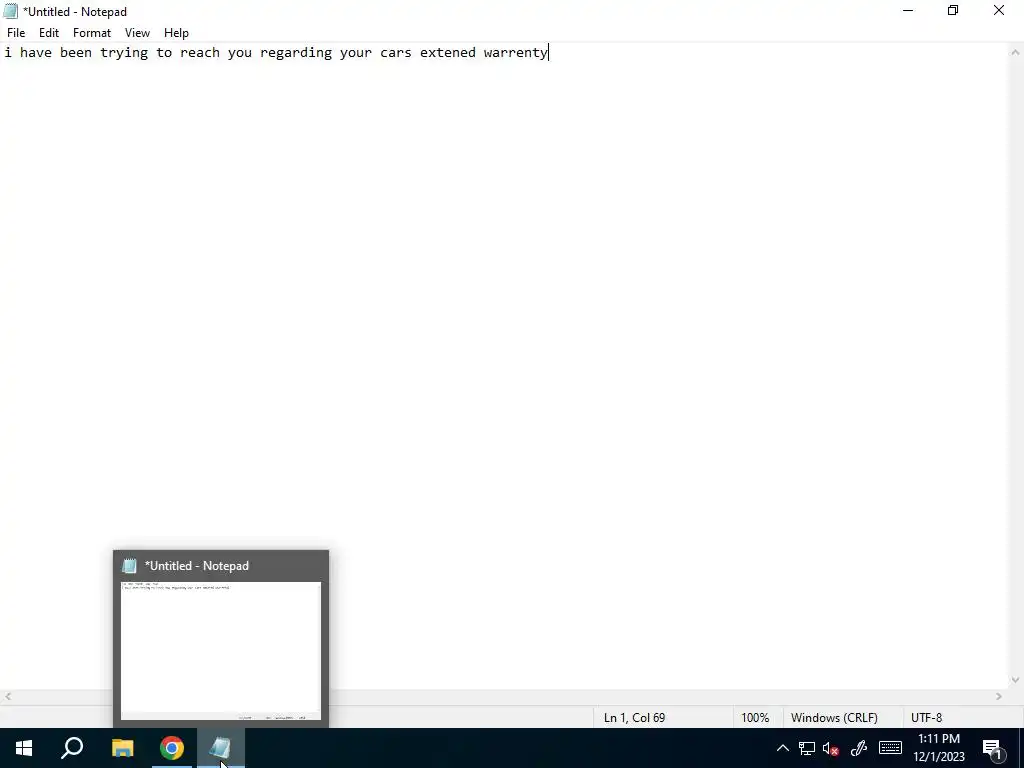Open the Help menu
The height and width of the screenshot is (768, 1024).
[176, 33]
